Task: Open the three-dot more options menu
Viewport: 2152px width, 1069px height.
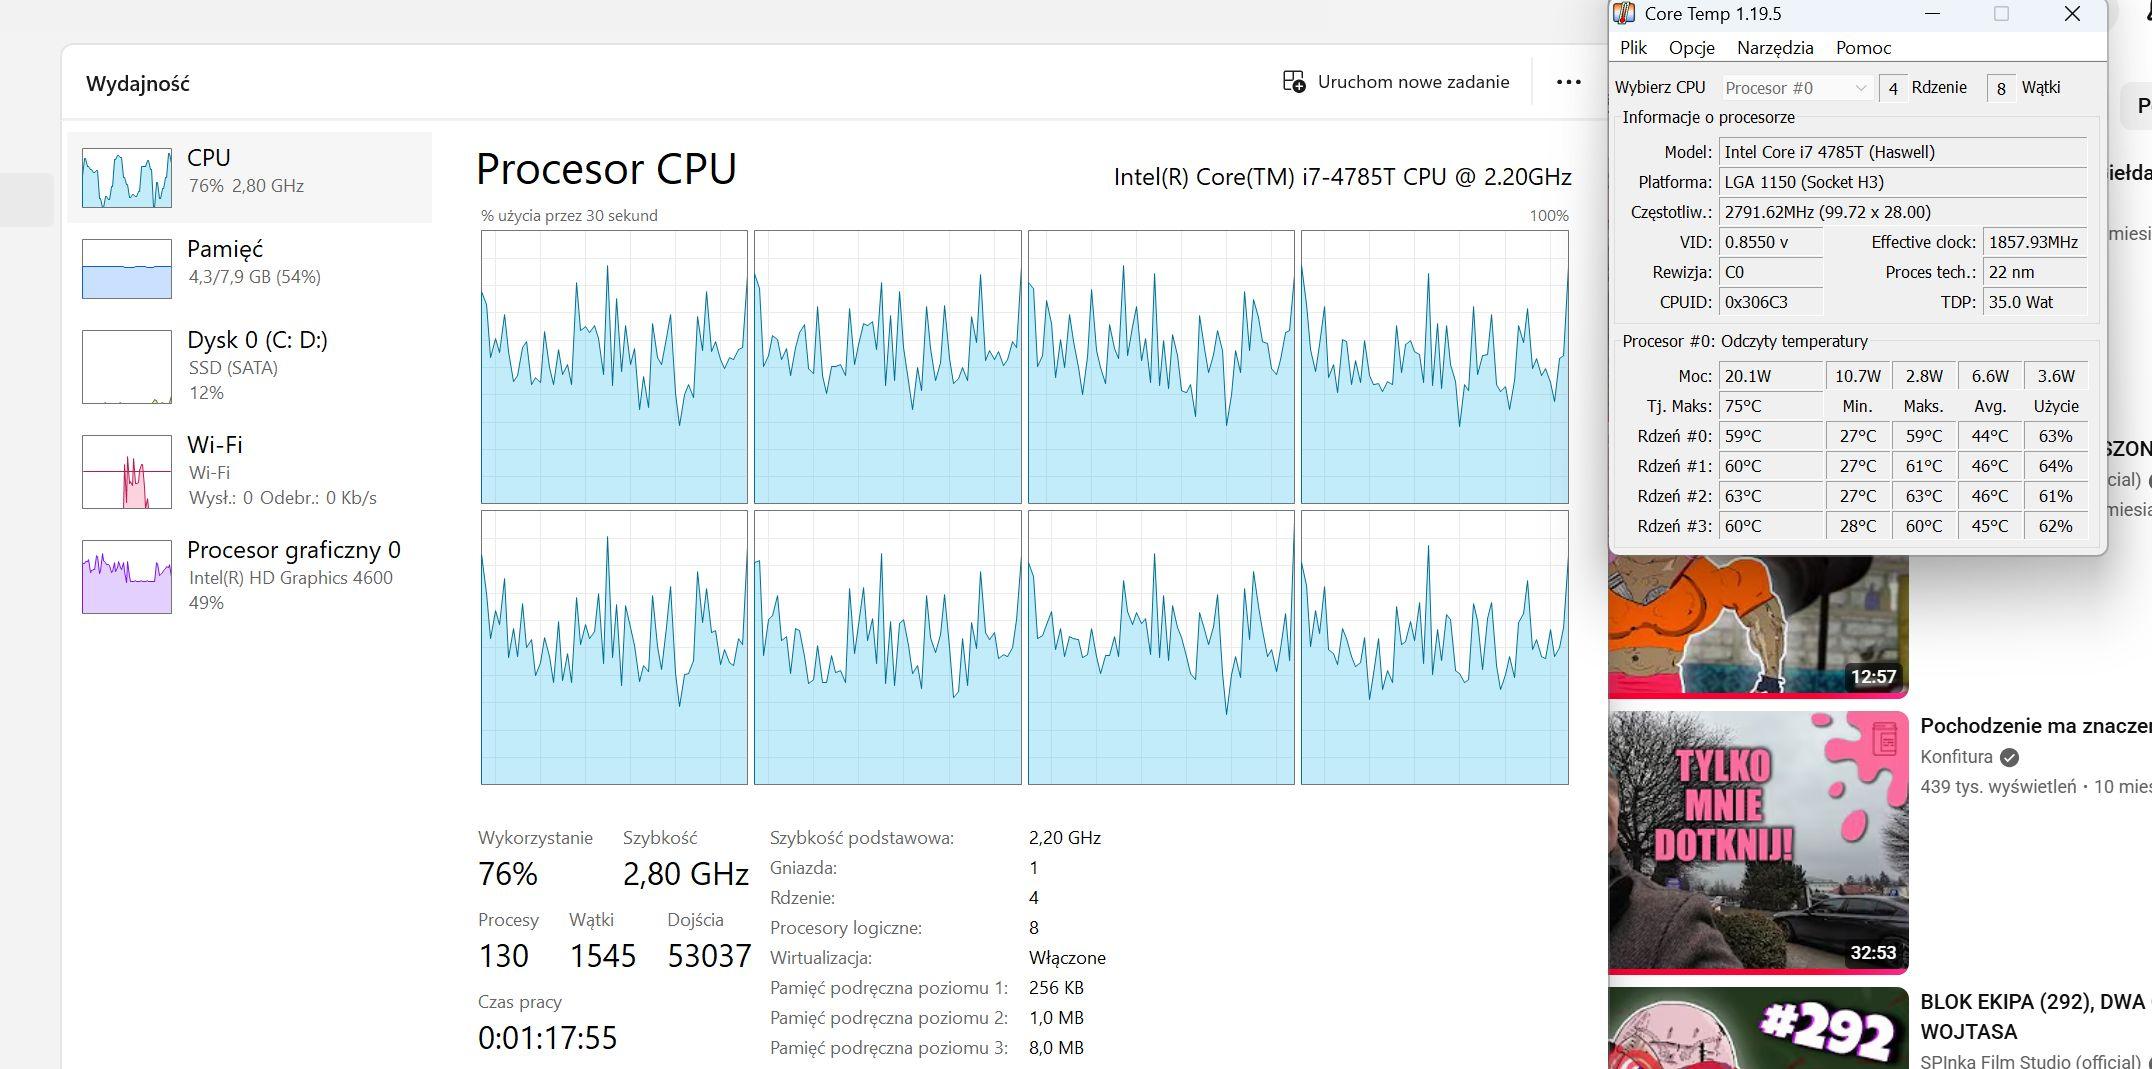Action: [x=1568, y=82]
